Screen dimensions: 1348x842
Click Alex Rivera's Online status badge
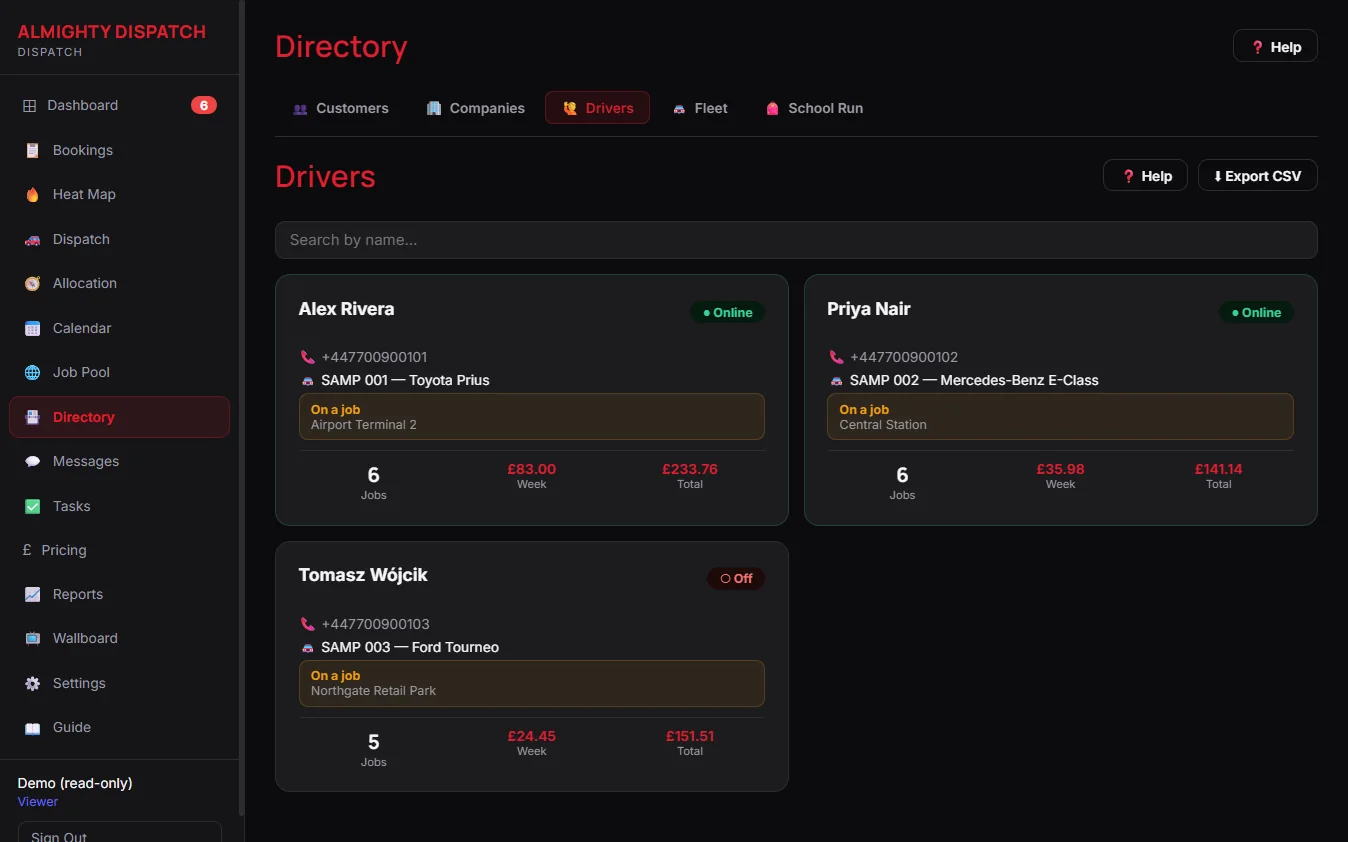tap(728, 313)
